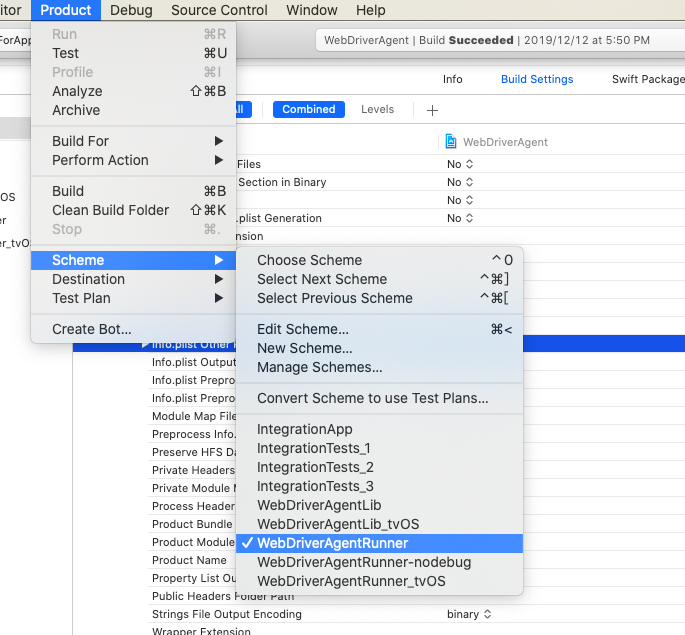Open the Window menu
This screenshot has width=685, height=635.
coord(311,10)
